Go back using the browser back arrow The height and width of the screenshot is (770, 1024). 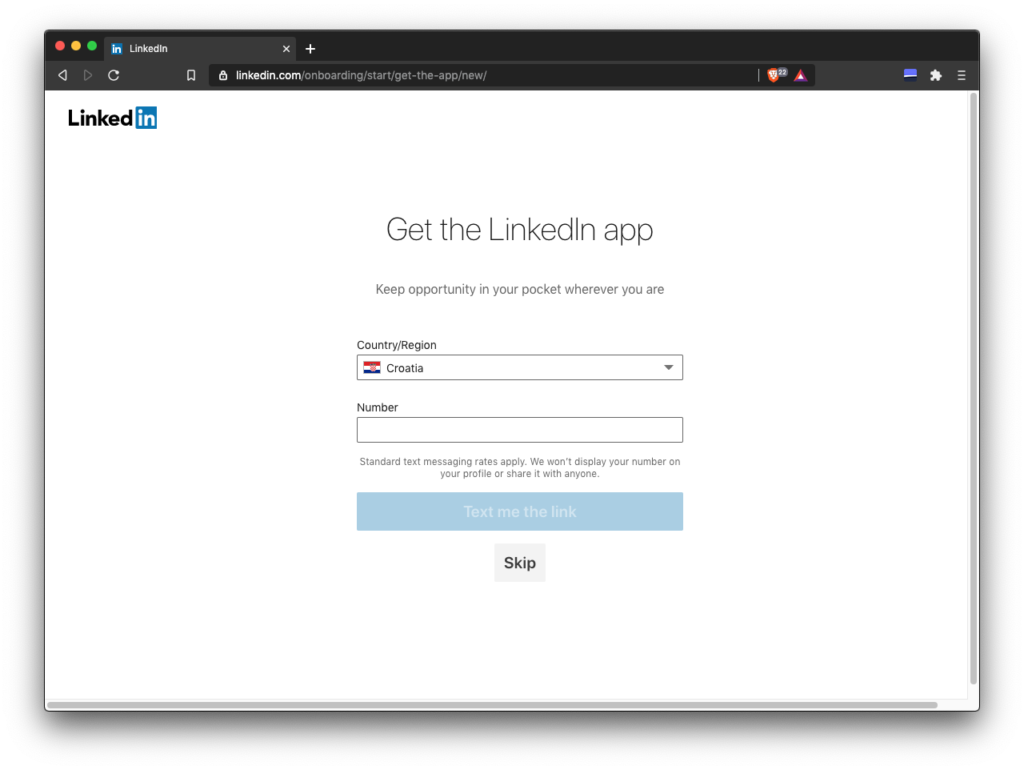(62, 75)
